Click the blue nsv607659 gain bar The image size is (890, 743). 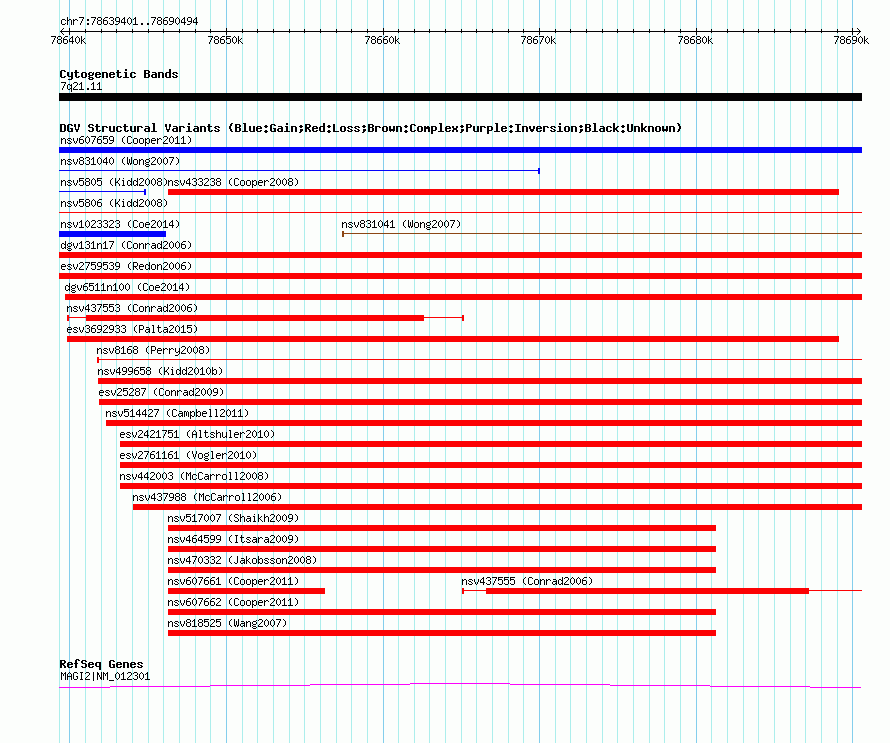(460, 150)
